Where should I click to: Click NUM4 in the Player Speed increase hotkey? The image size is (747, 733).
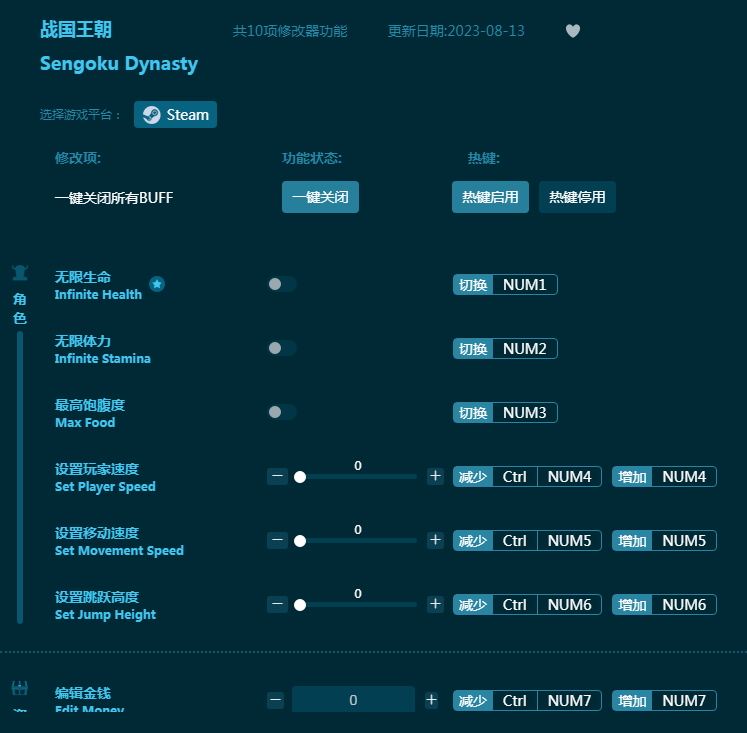(684, 477)
